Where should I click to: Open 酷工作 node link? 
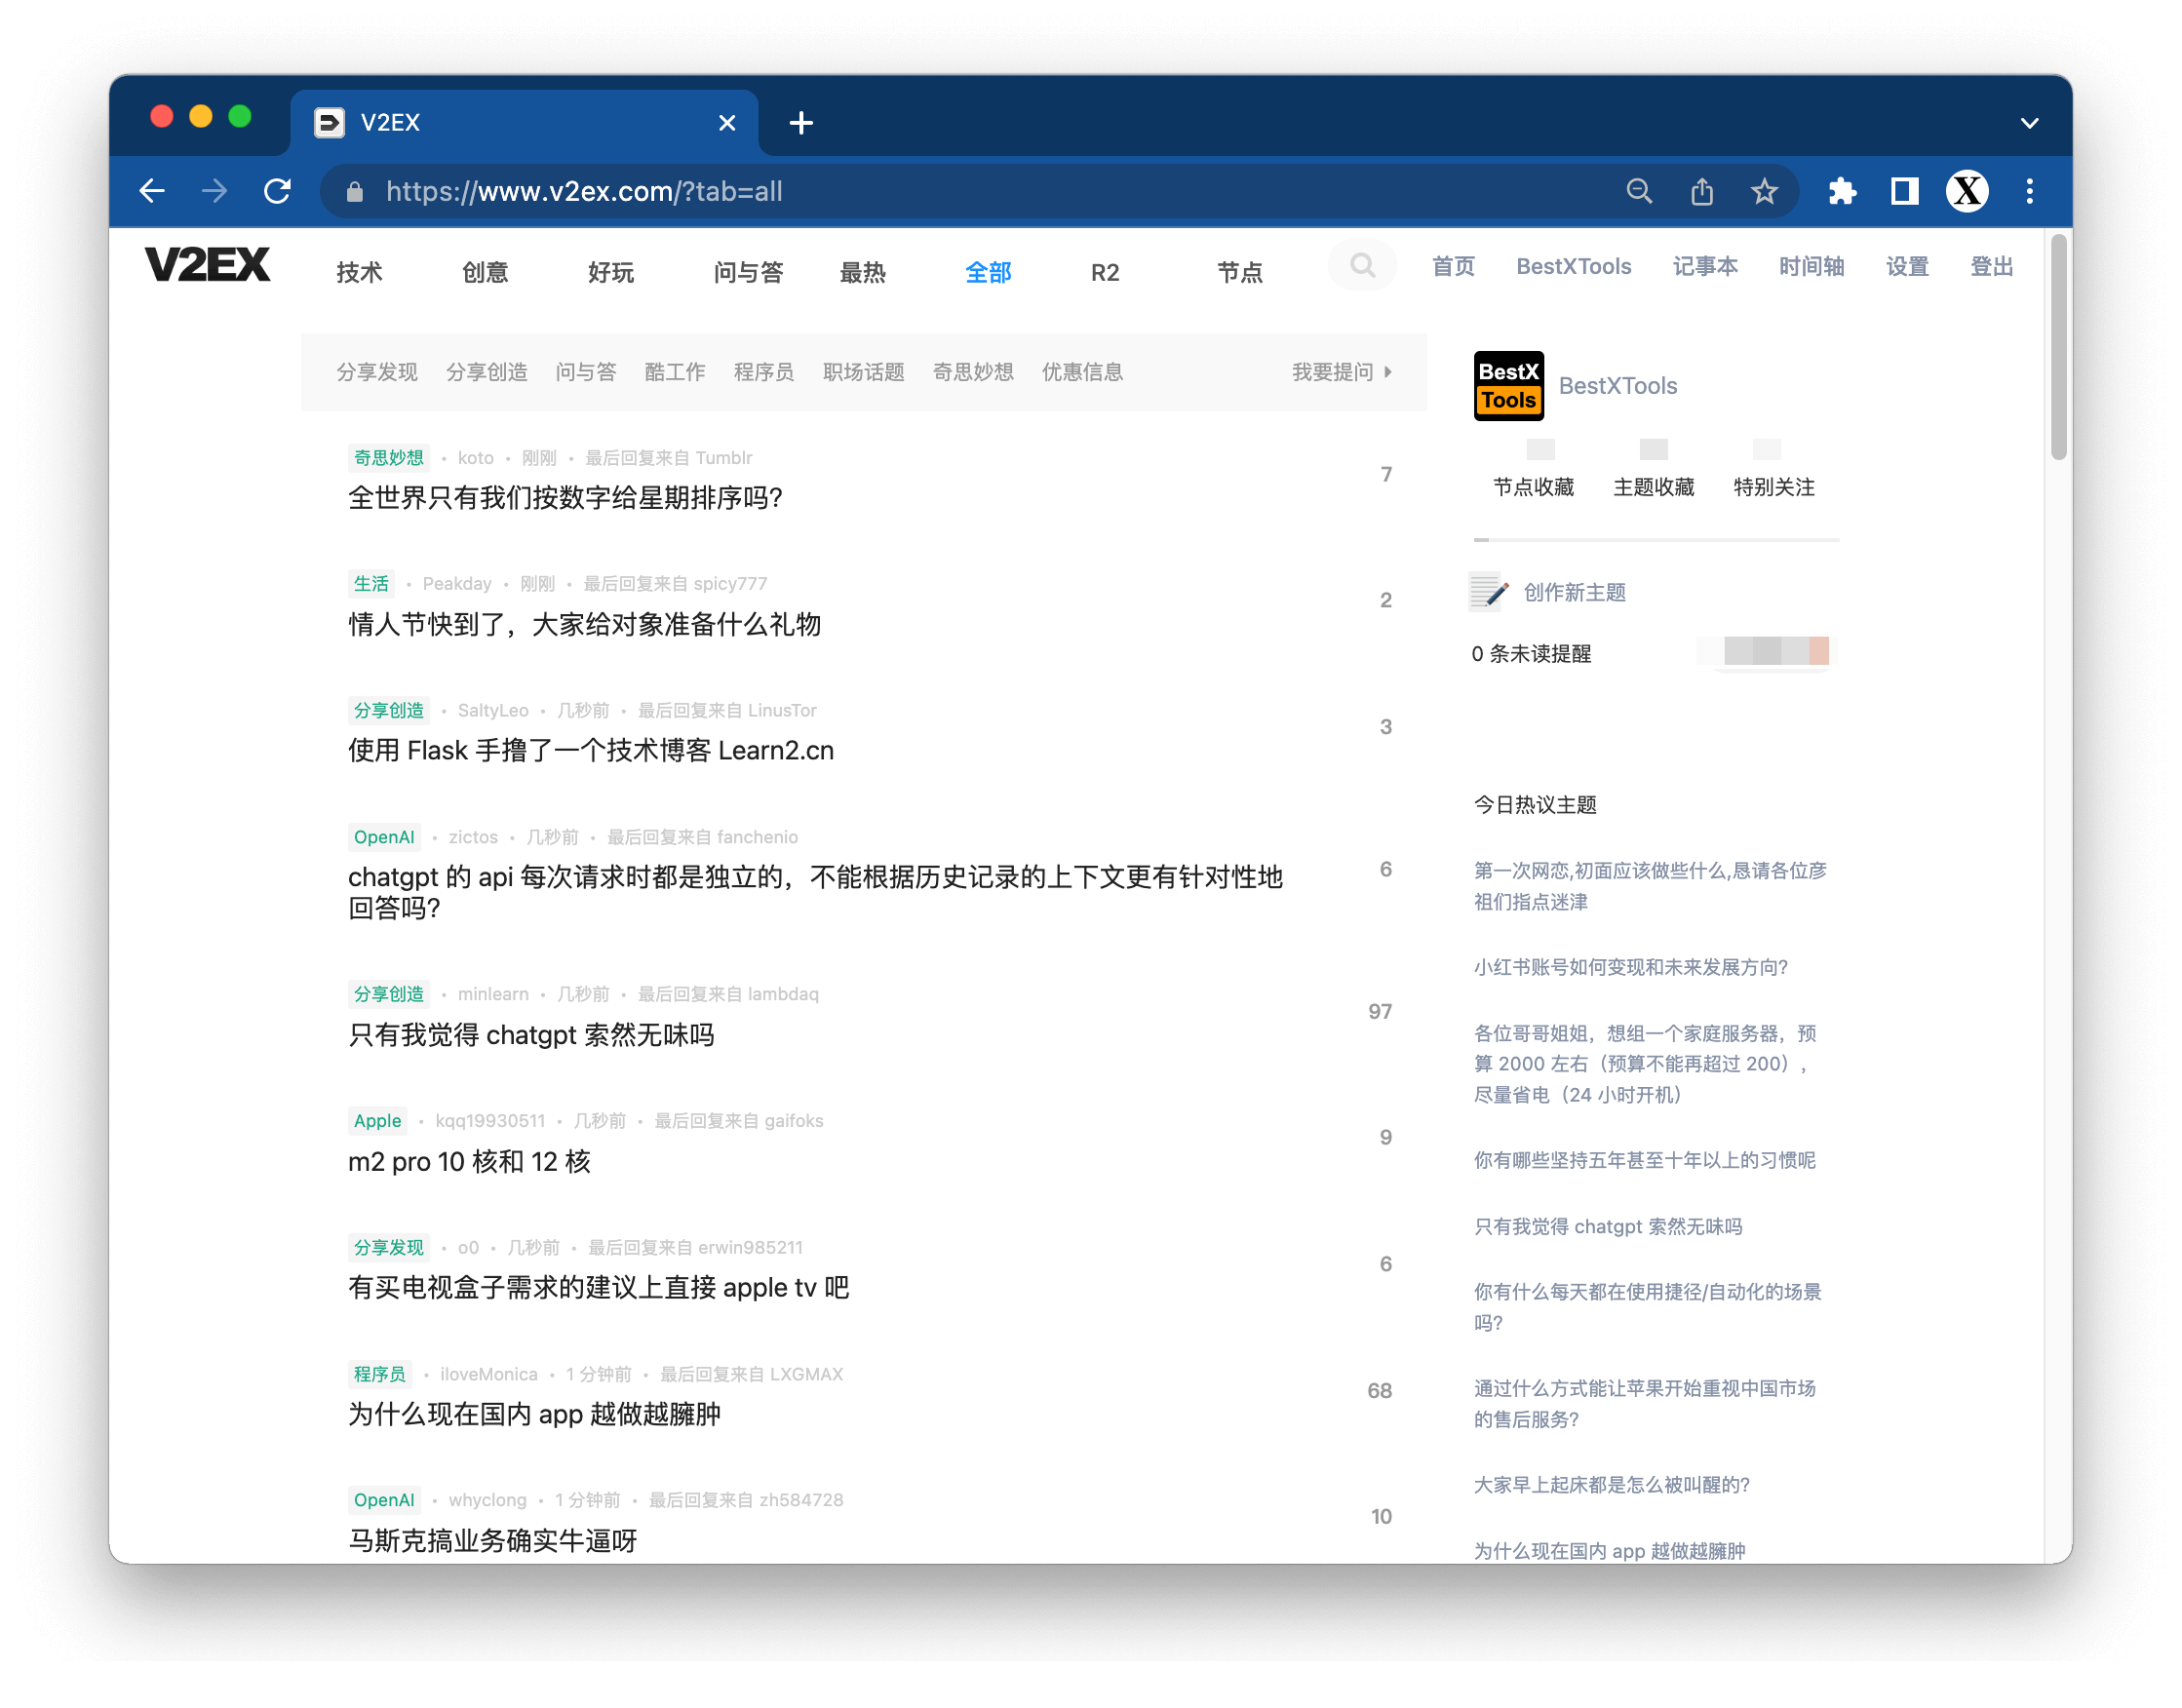click(x=675, y=372)
